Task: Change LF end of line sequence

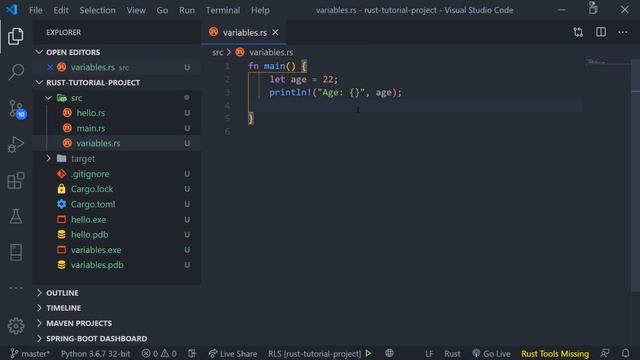Action: click(x=429, y=353)
